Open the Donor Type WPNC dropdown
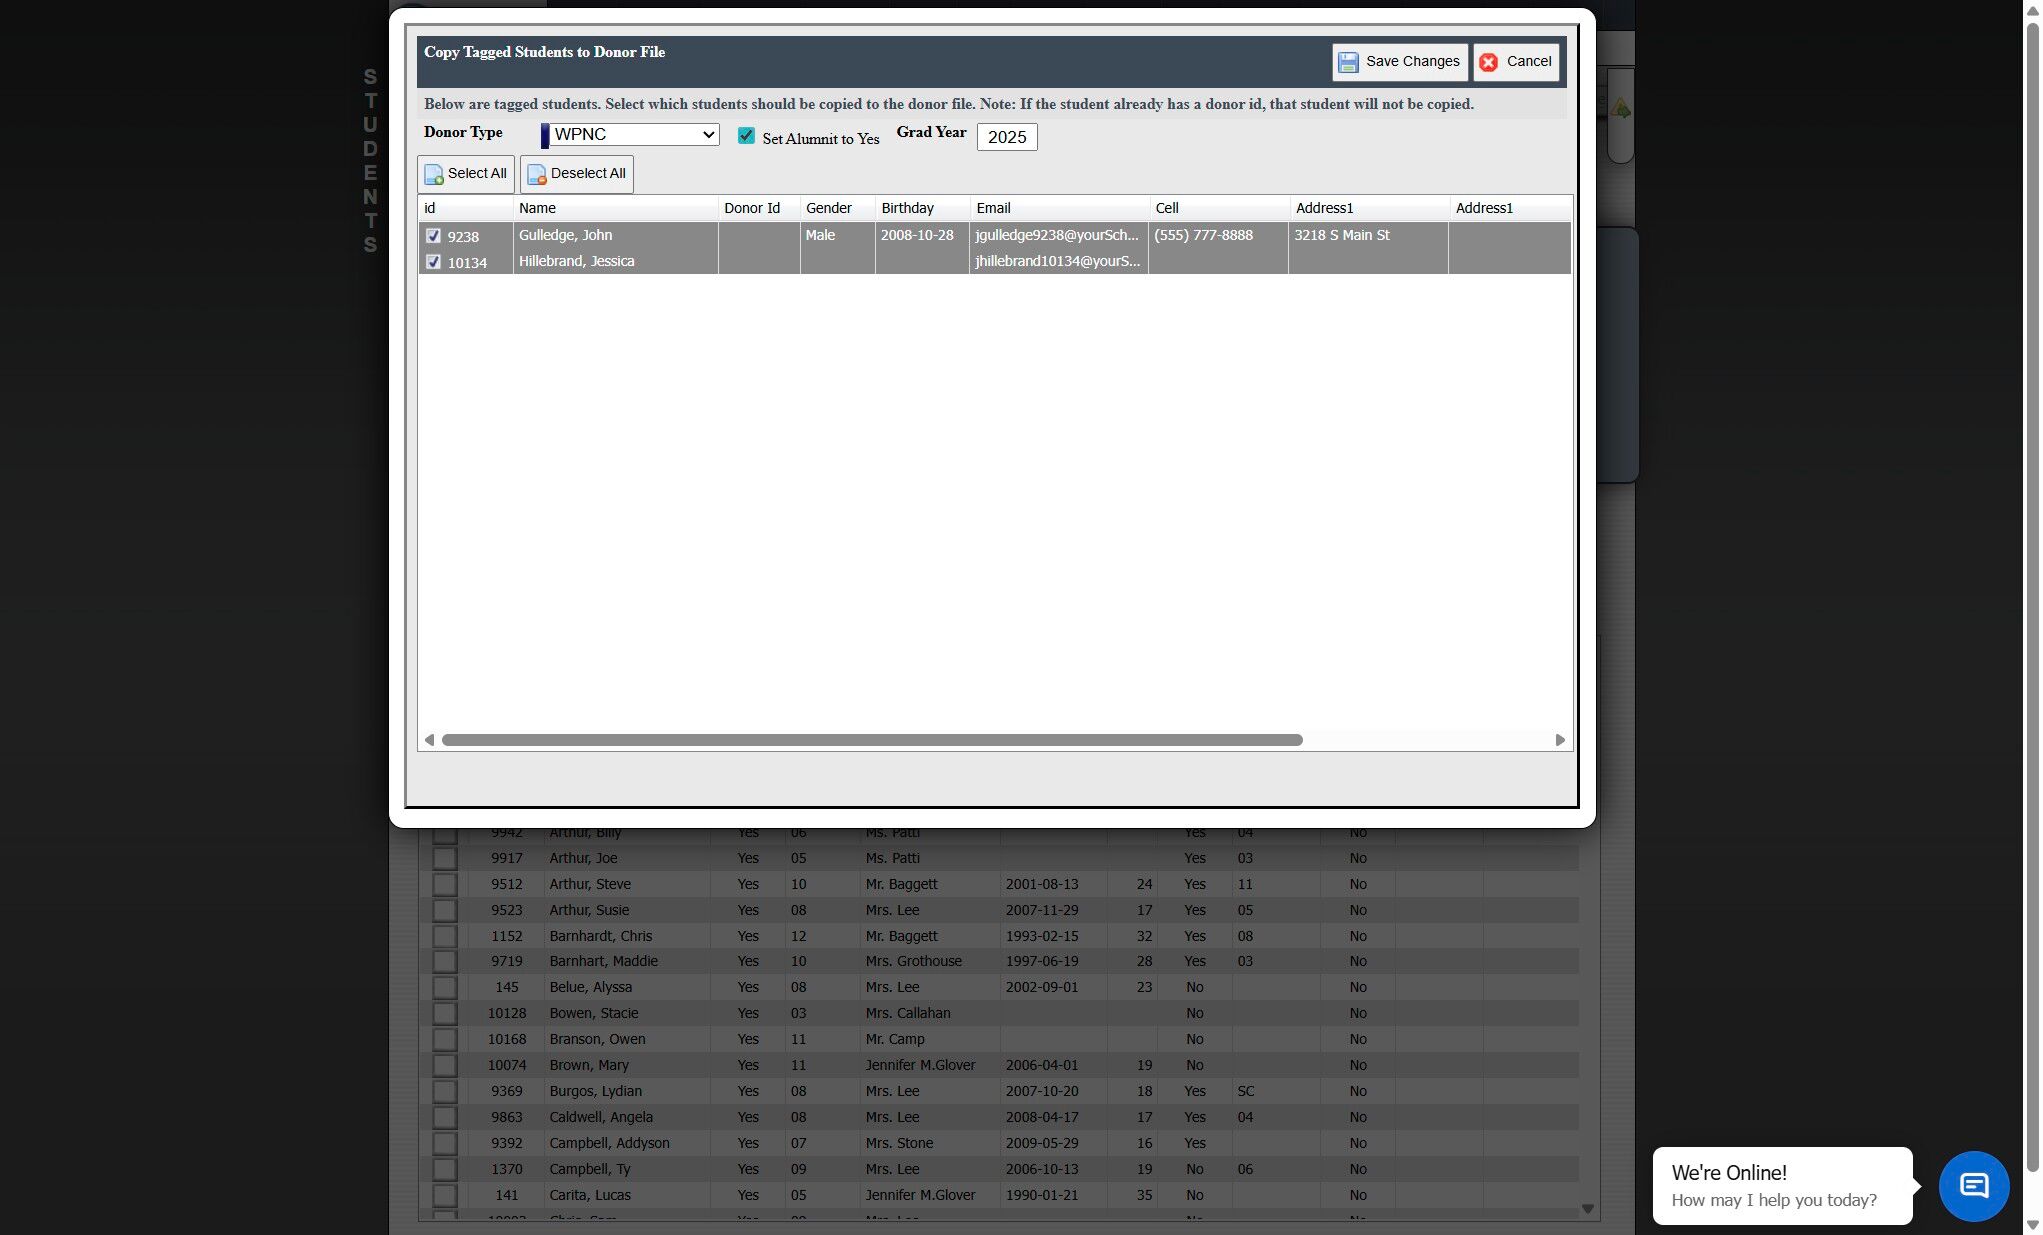 [632, 135]
